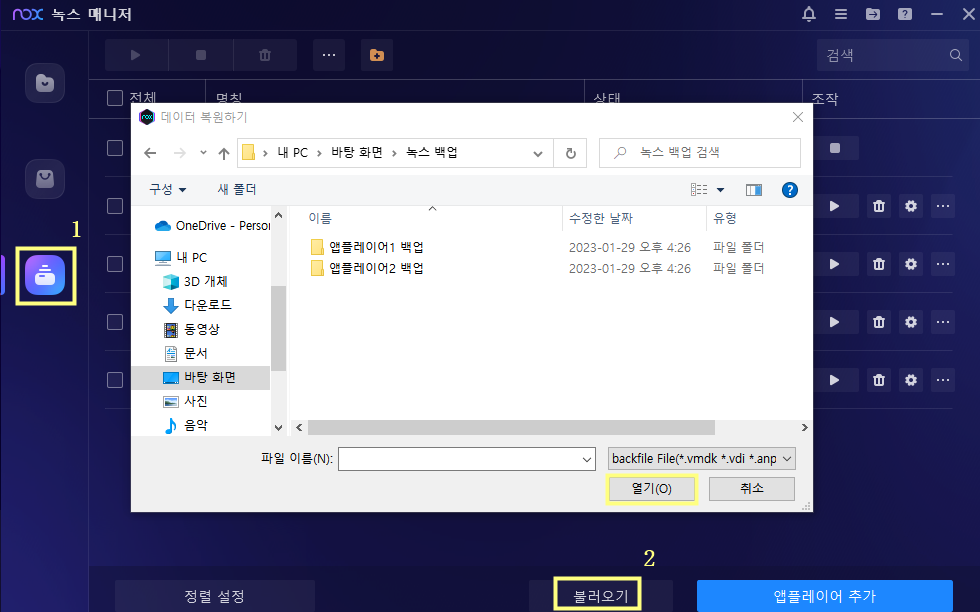980x612 pixels.
Task: Click the navigation pane vertical scrollbar
Action: click(x=279, y=329)
